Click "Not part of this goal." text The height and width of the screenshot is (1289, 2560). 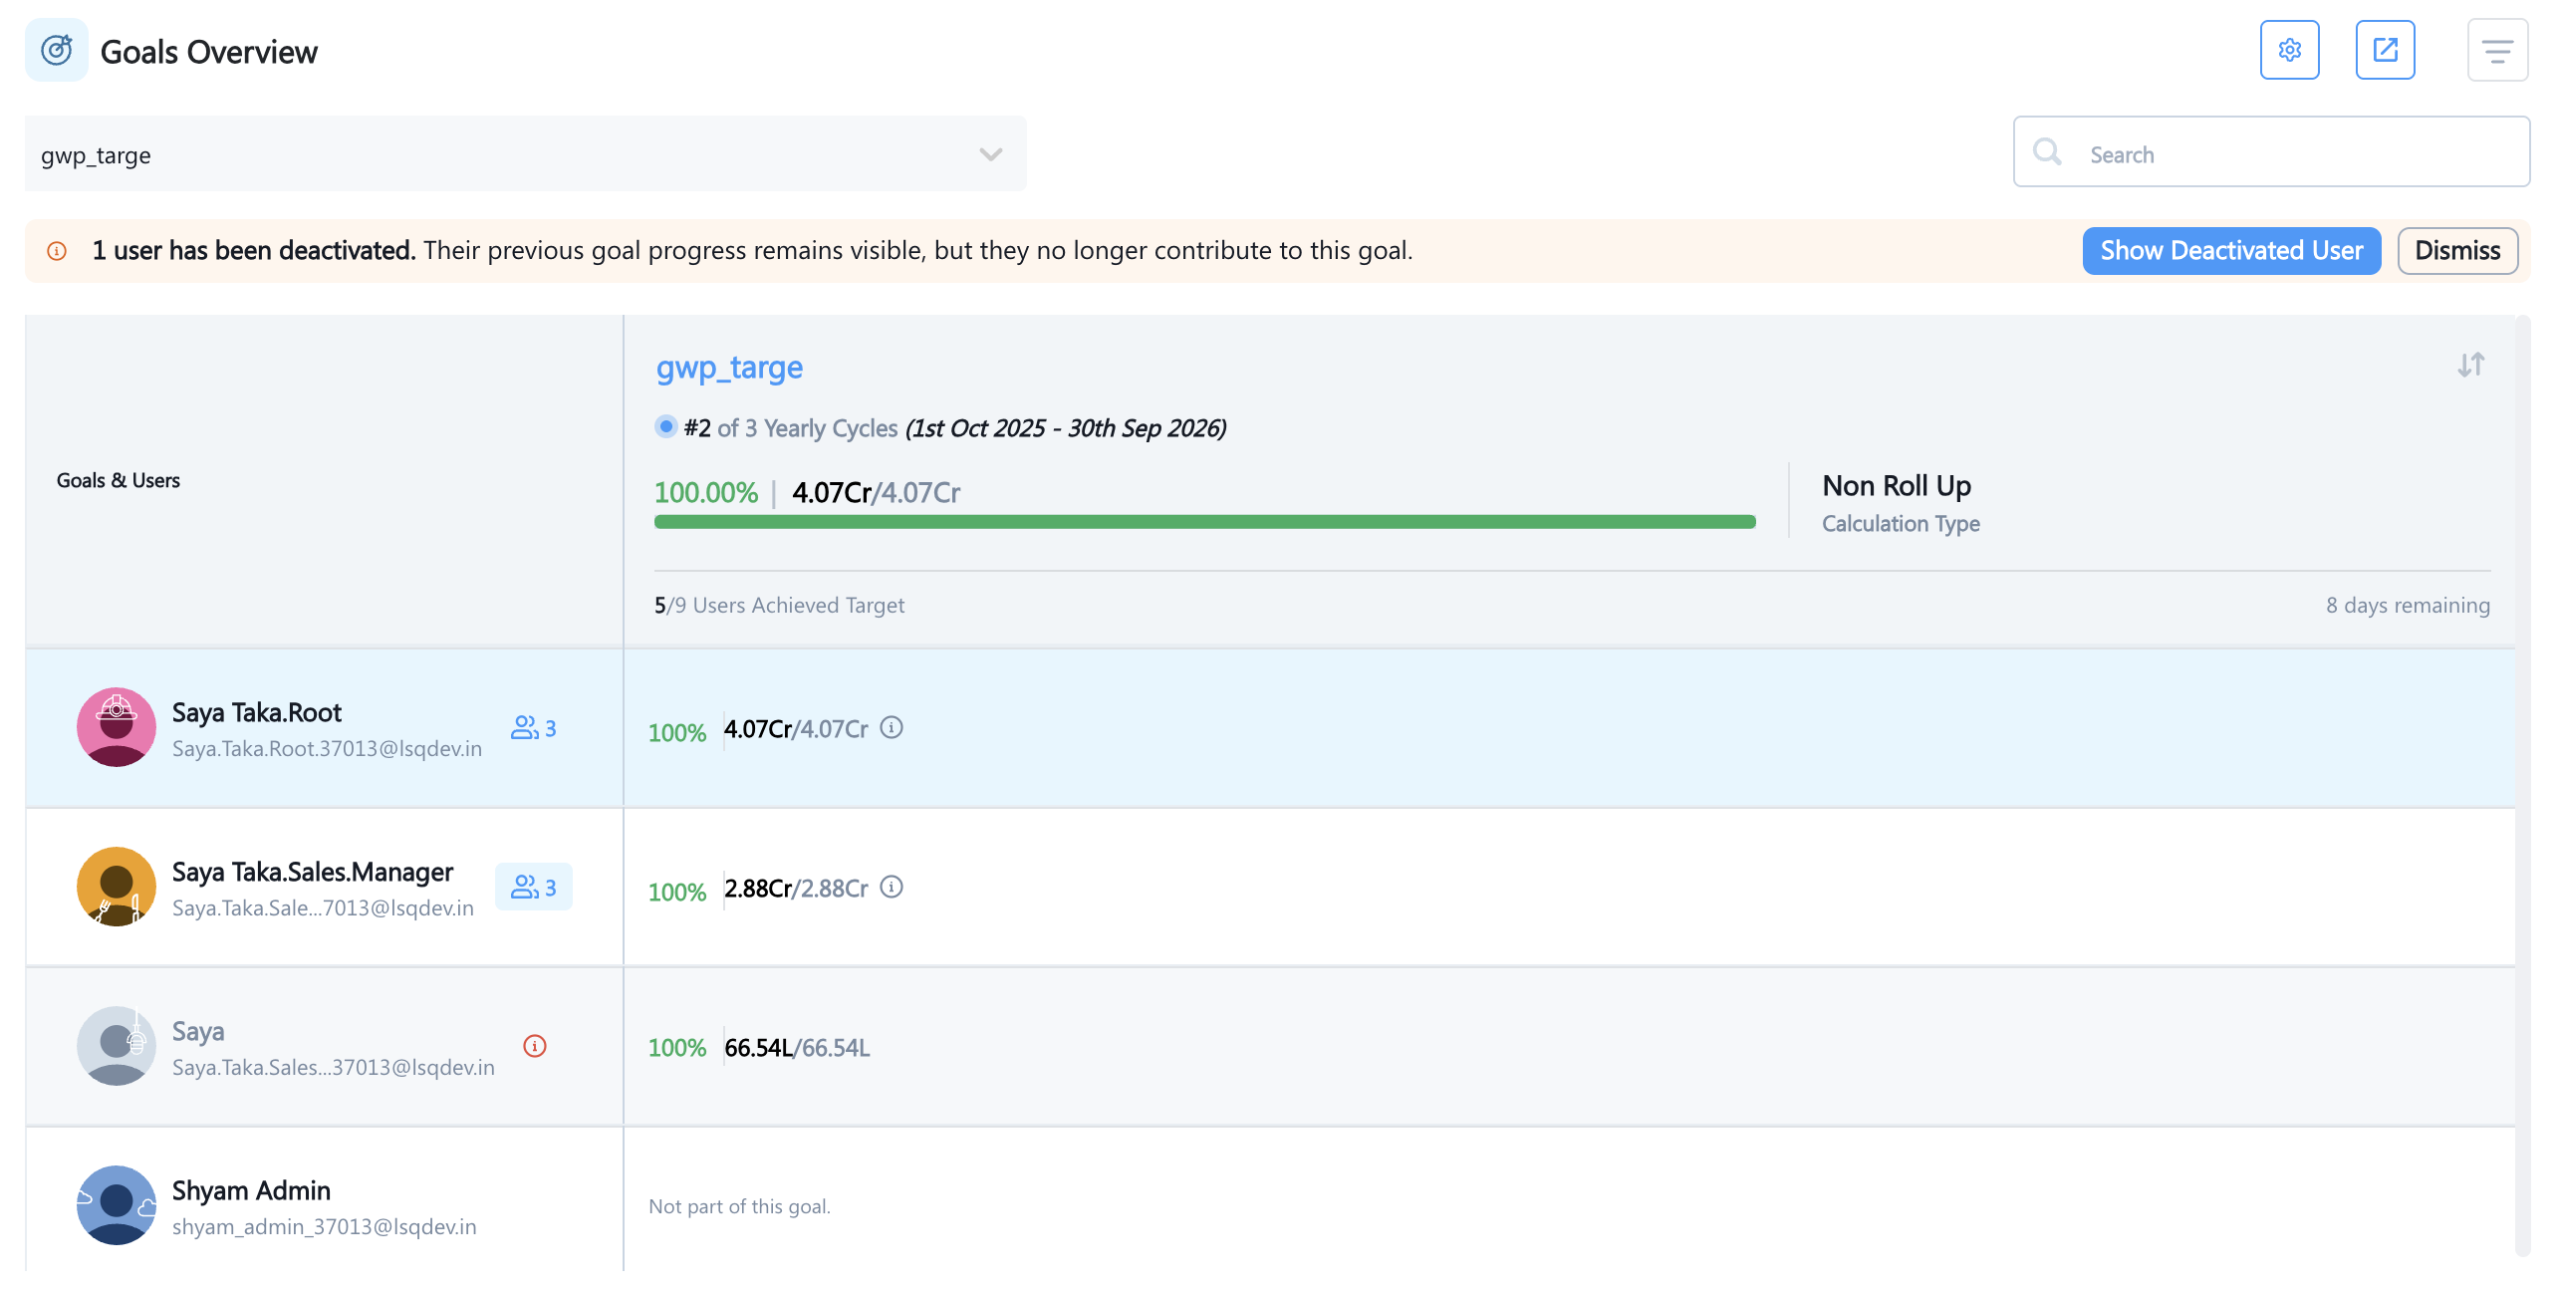(739, 1207)
